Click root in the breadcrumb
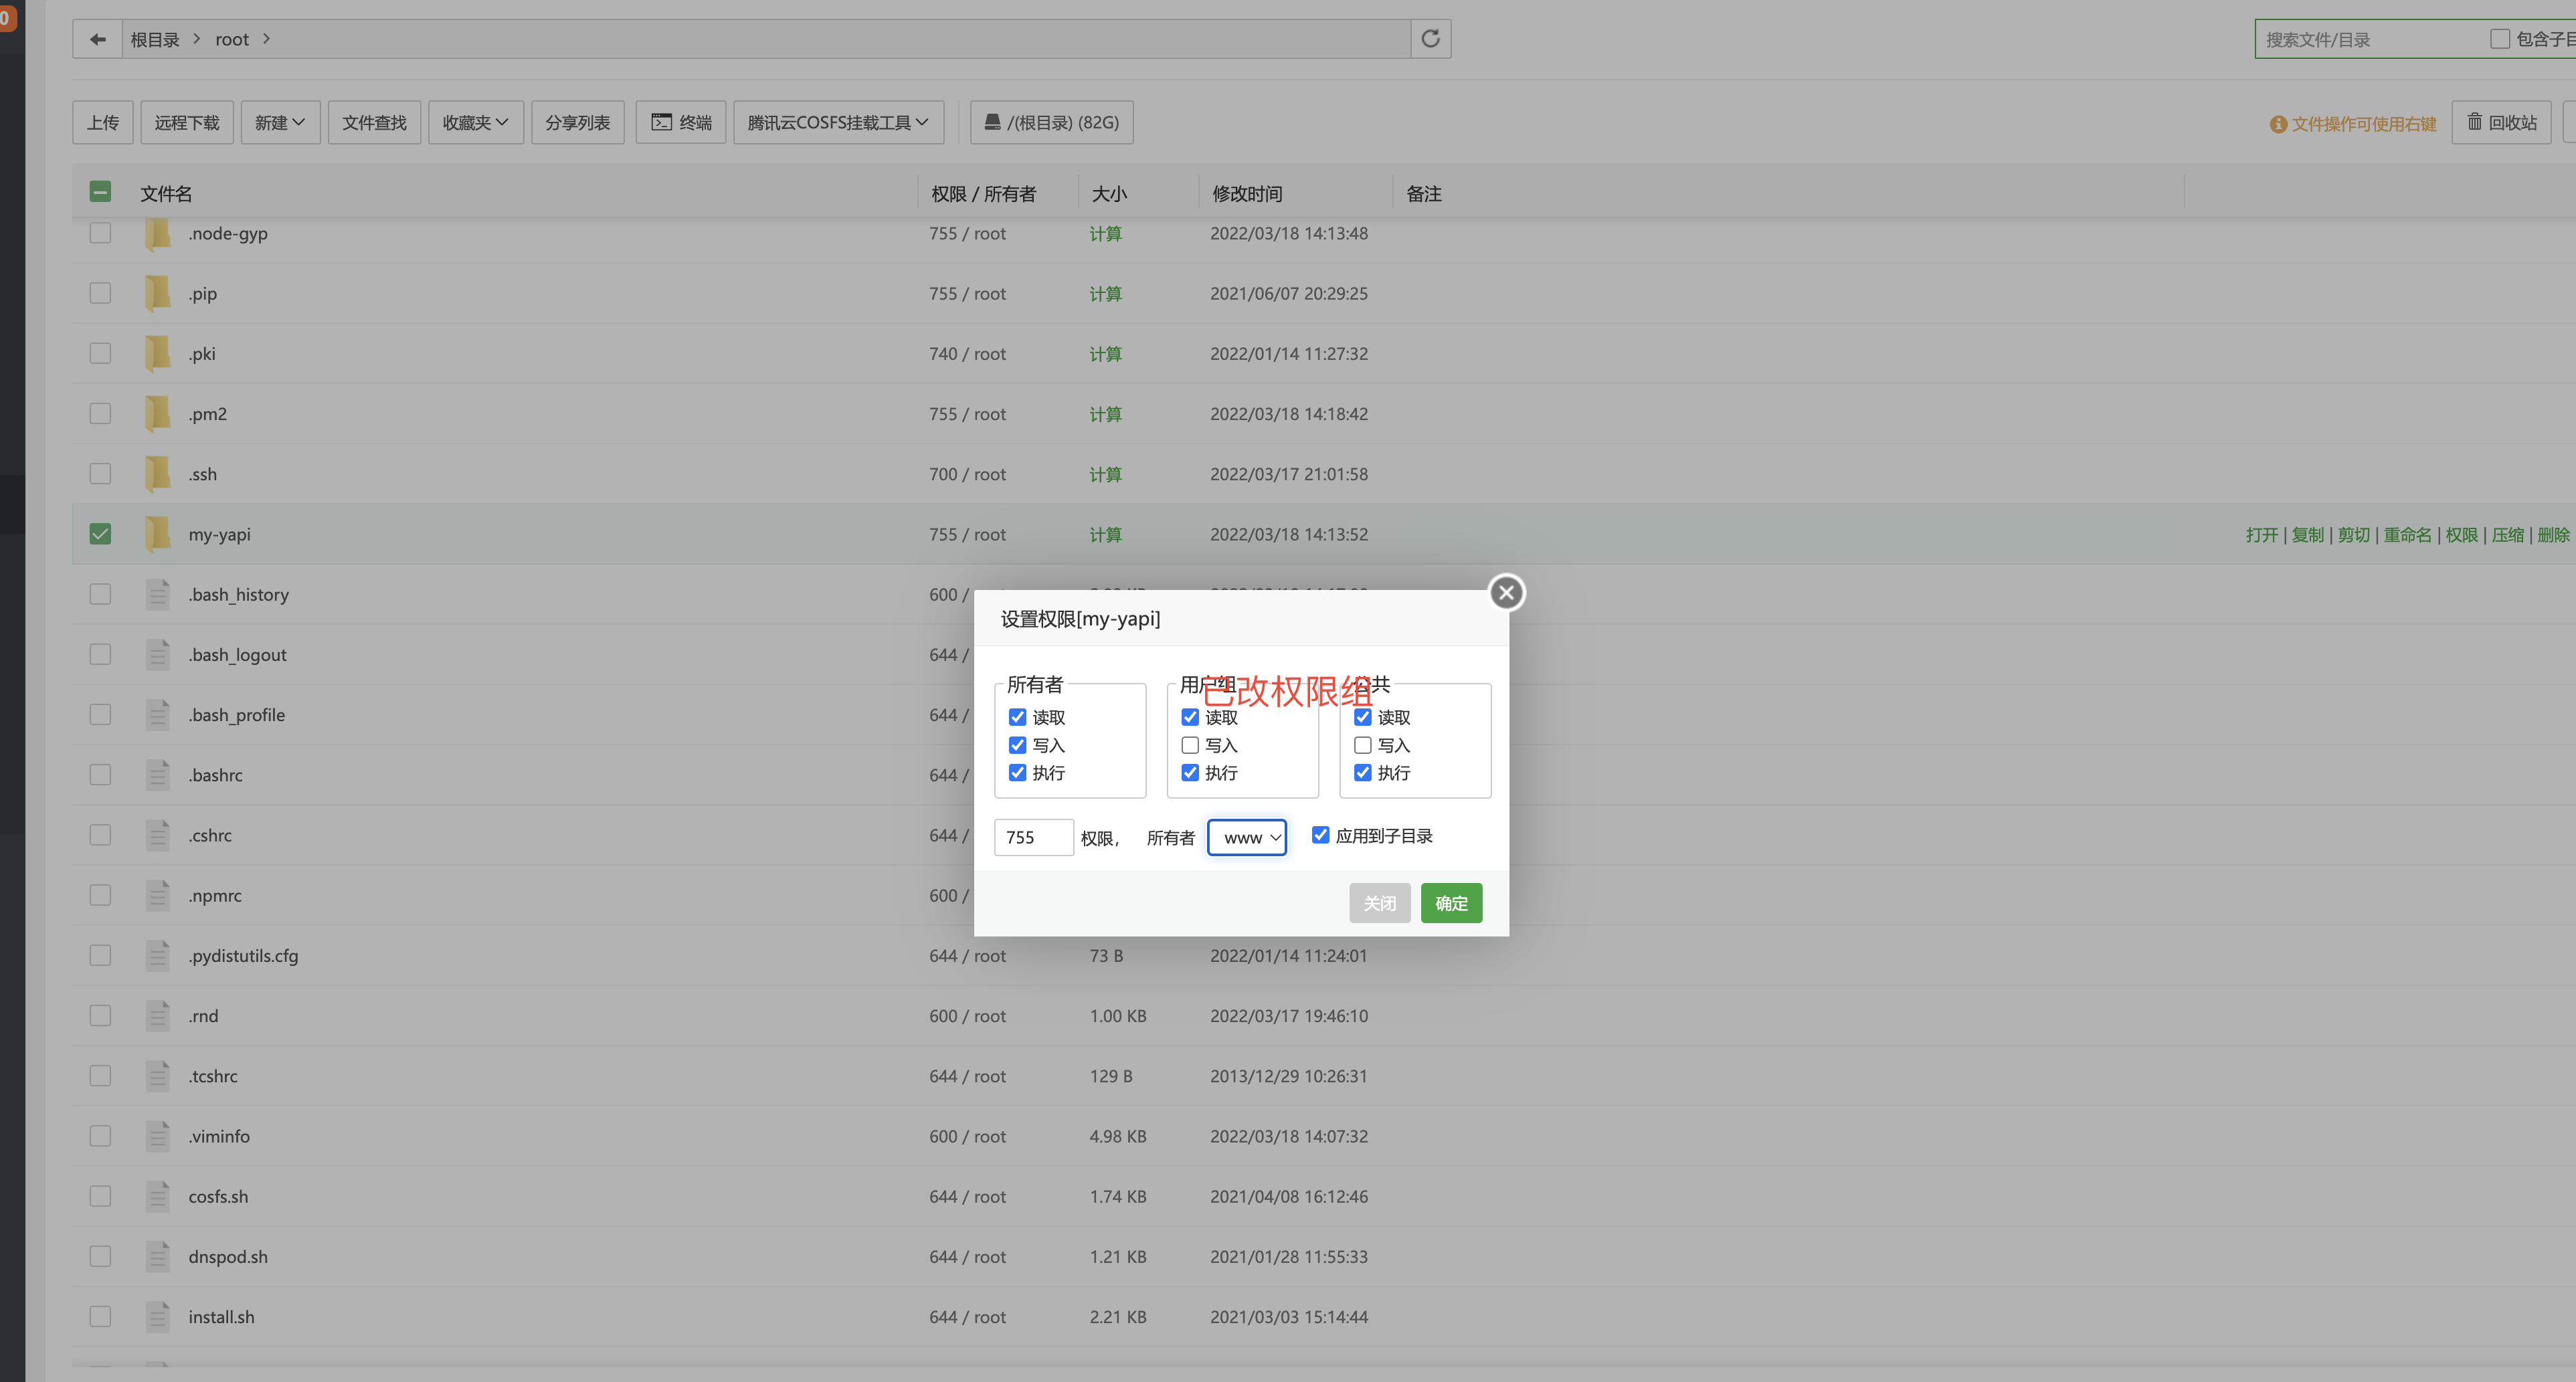 tap(232, 39)
